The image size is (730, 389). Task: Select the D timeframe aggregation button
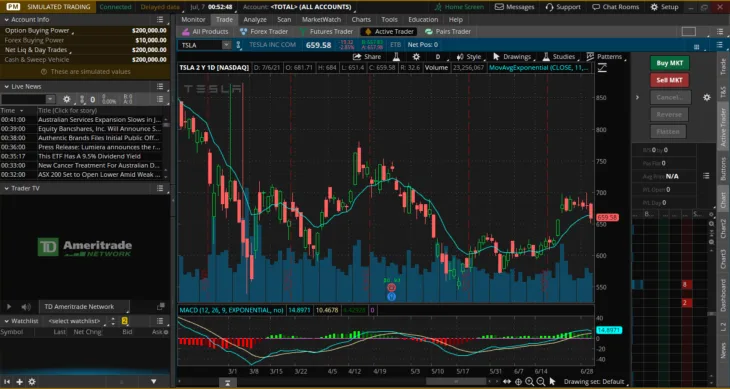click(438, 57)
